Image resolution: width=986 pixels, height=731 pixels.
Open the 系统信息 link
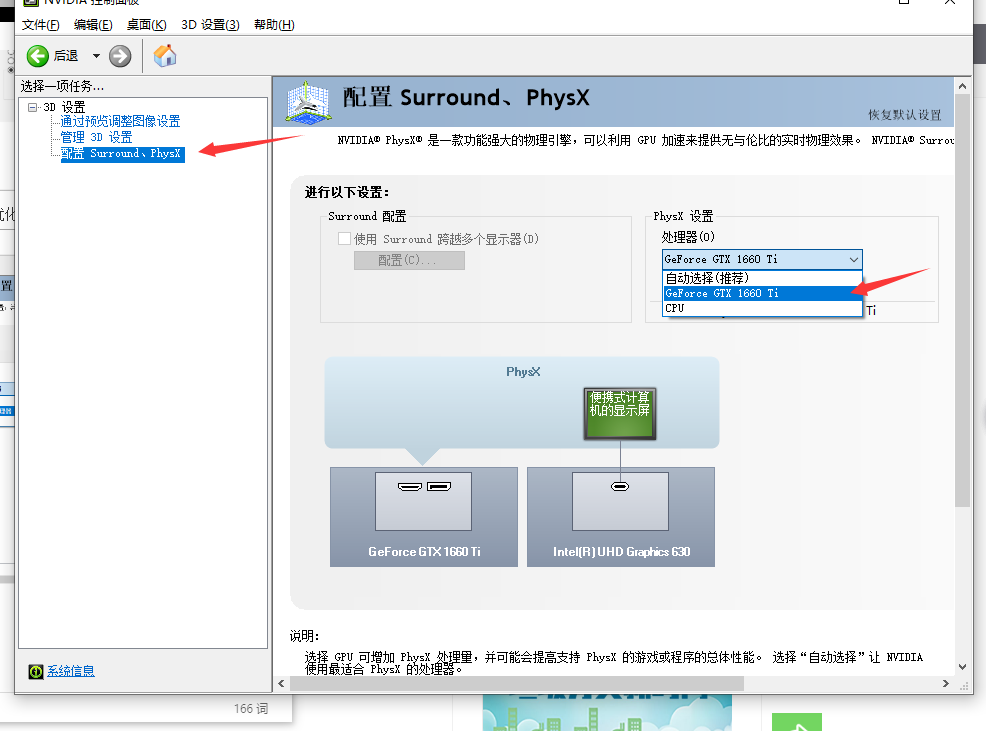click(x=71, y=671)
